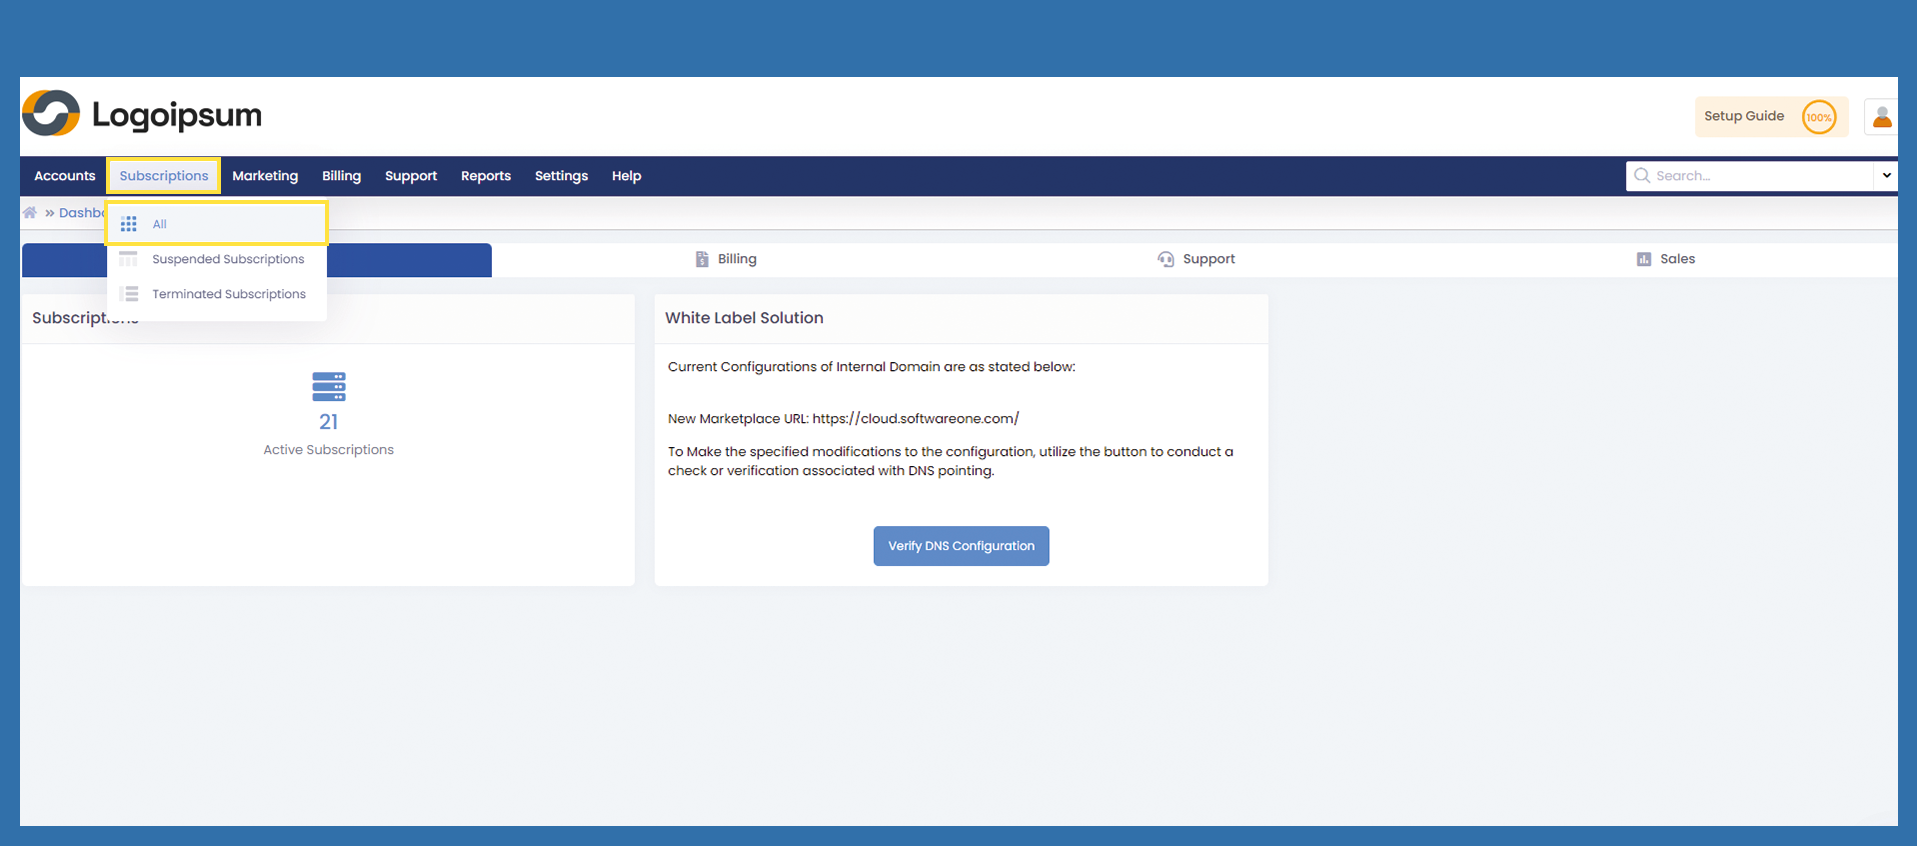The width and height of the screenshot is (1917, 846).
Task: Click the Setup Guide button
Action: 1744,116
